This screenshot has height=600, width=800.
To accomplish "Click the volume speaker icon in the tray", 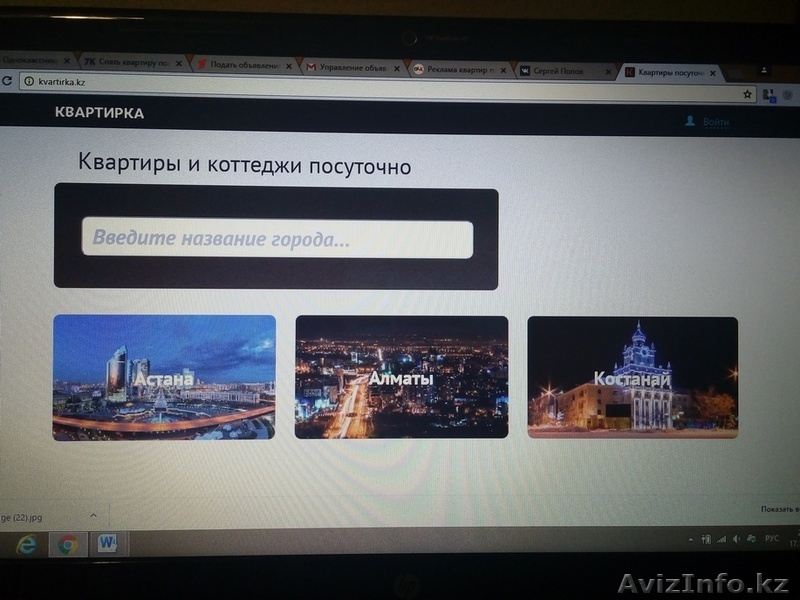I will (735, 539).
